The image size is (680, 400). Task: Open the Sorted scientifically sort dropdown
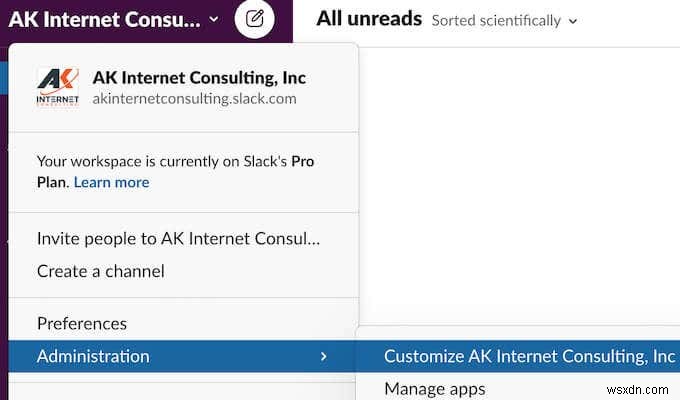[x=504, y=20]
